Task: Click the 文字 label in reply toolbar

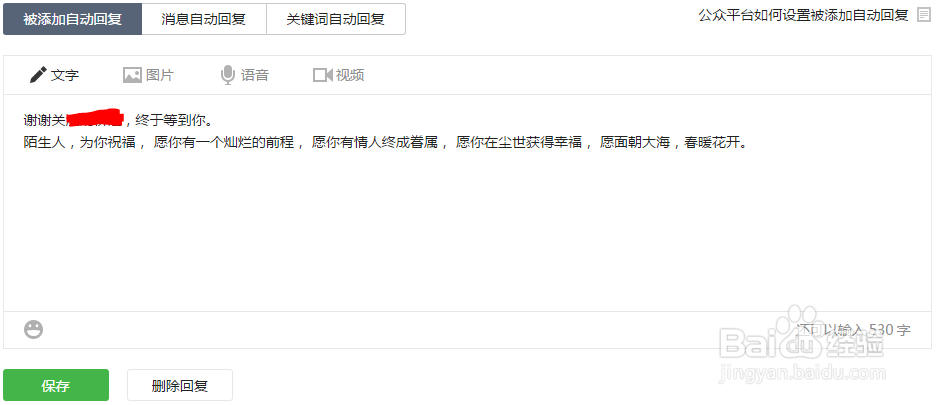Action: (x=65, y=75)
